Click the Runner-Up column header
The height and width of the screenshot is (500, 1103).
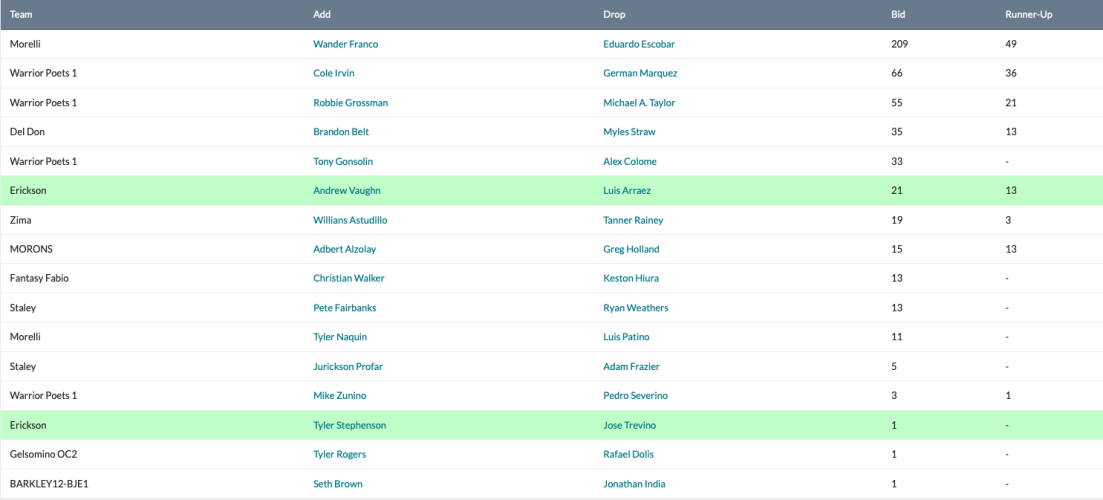1028,14
